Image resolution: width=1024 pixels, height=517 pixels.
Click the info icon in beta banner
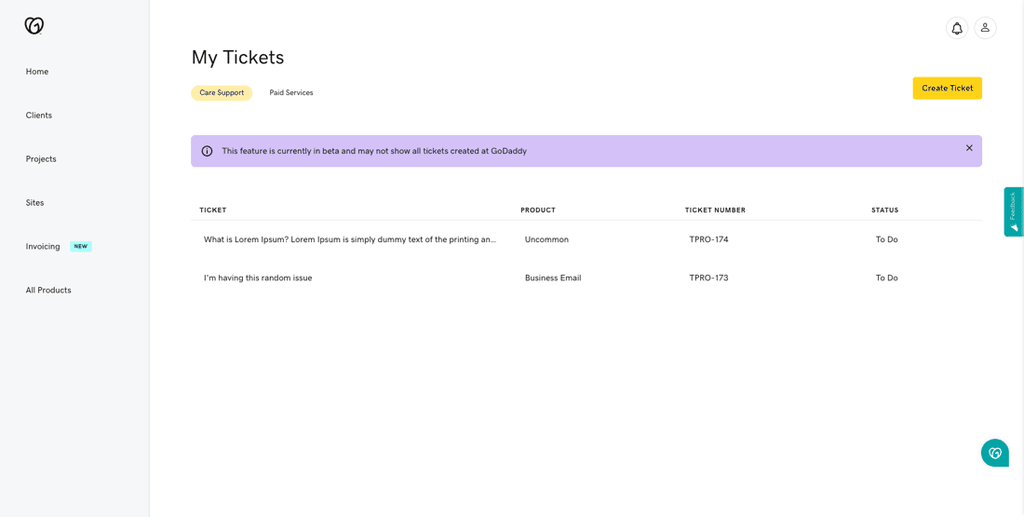coord(207,151)
